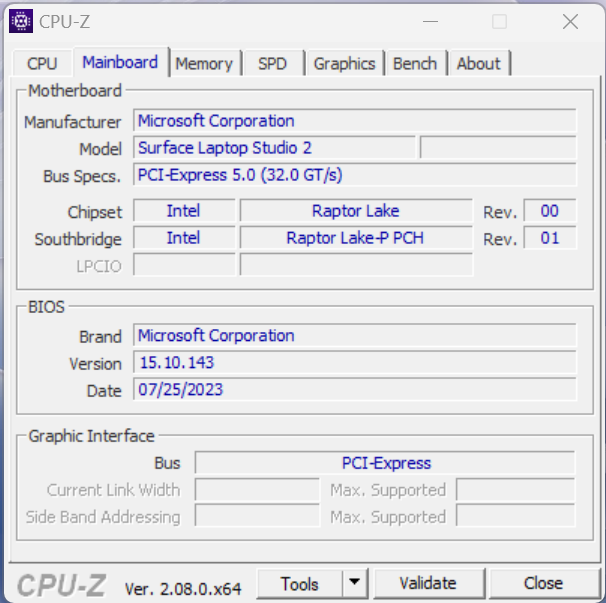
Task: Click the BIOS Brand Microsoft Corporation field
Action: (x=354, y=336)
